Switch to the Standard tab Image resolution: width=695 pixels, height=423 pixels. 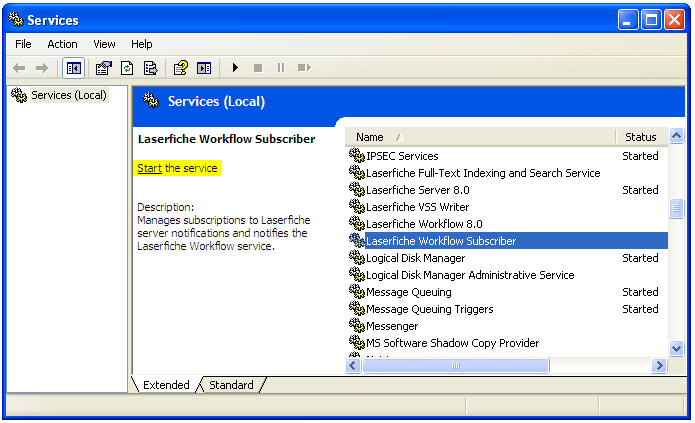coord(231,385)
